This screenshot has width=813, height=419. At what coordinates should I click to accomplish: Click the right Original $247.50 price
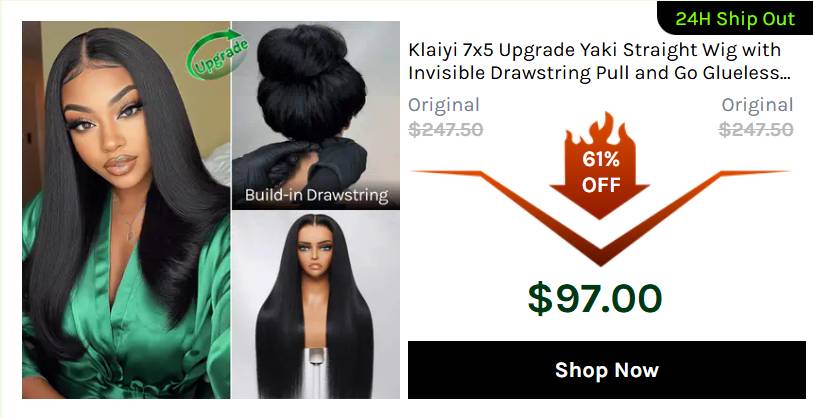pos(756,118)
